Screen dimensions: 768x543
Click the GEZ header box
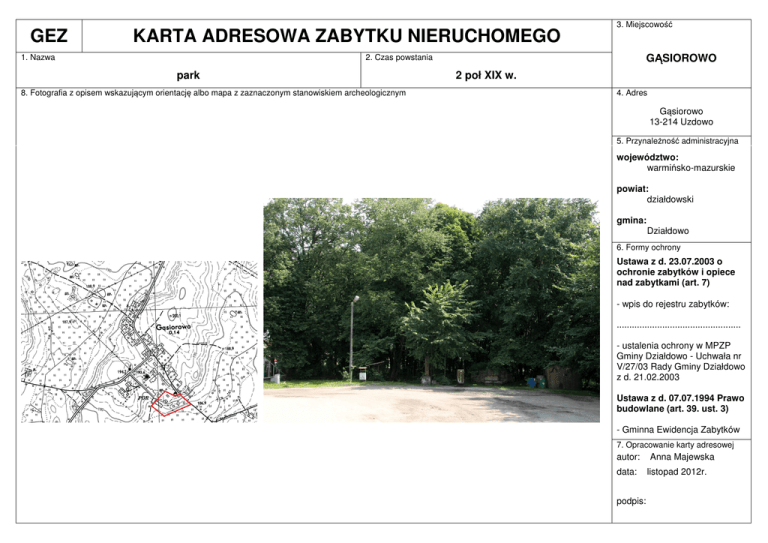[x=49, y=37]
